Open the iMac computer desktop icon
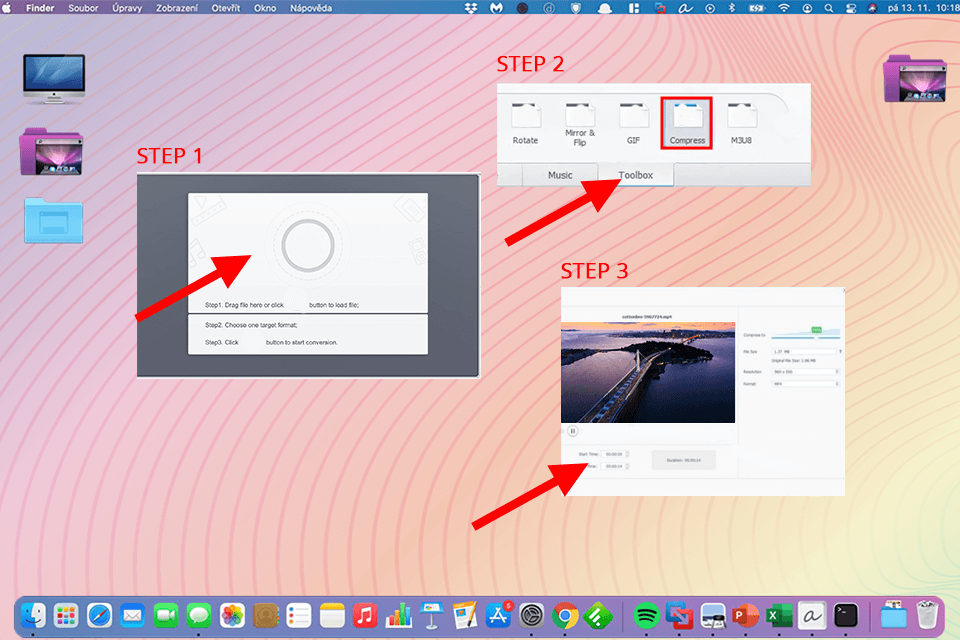The height and width of the screenshot is (640, 960). 54,78
